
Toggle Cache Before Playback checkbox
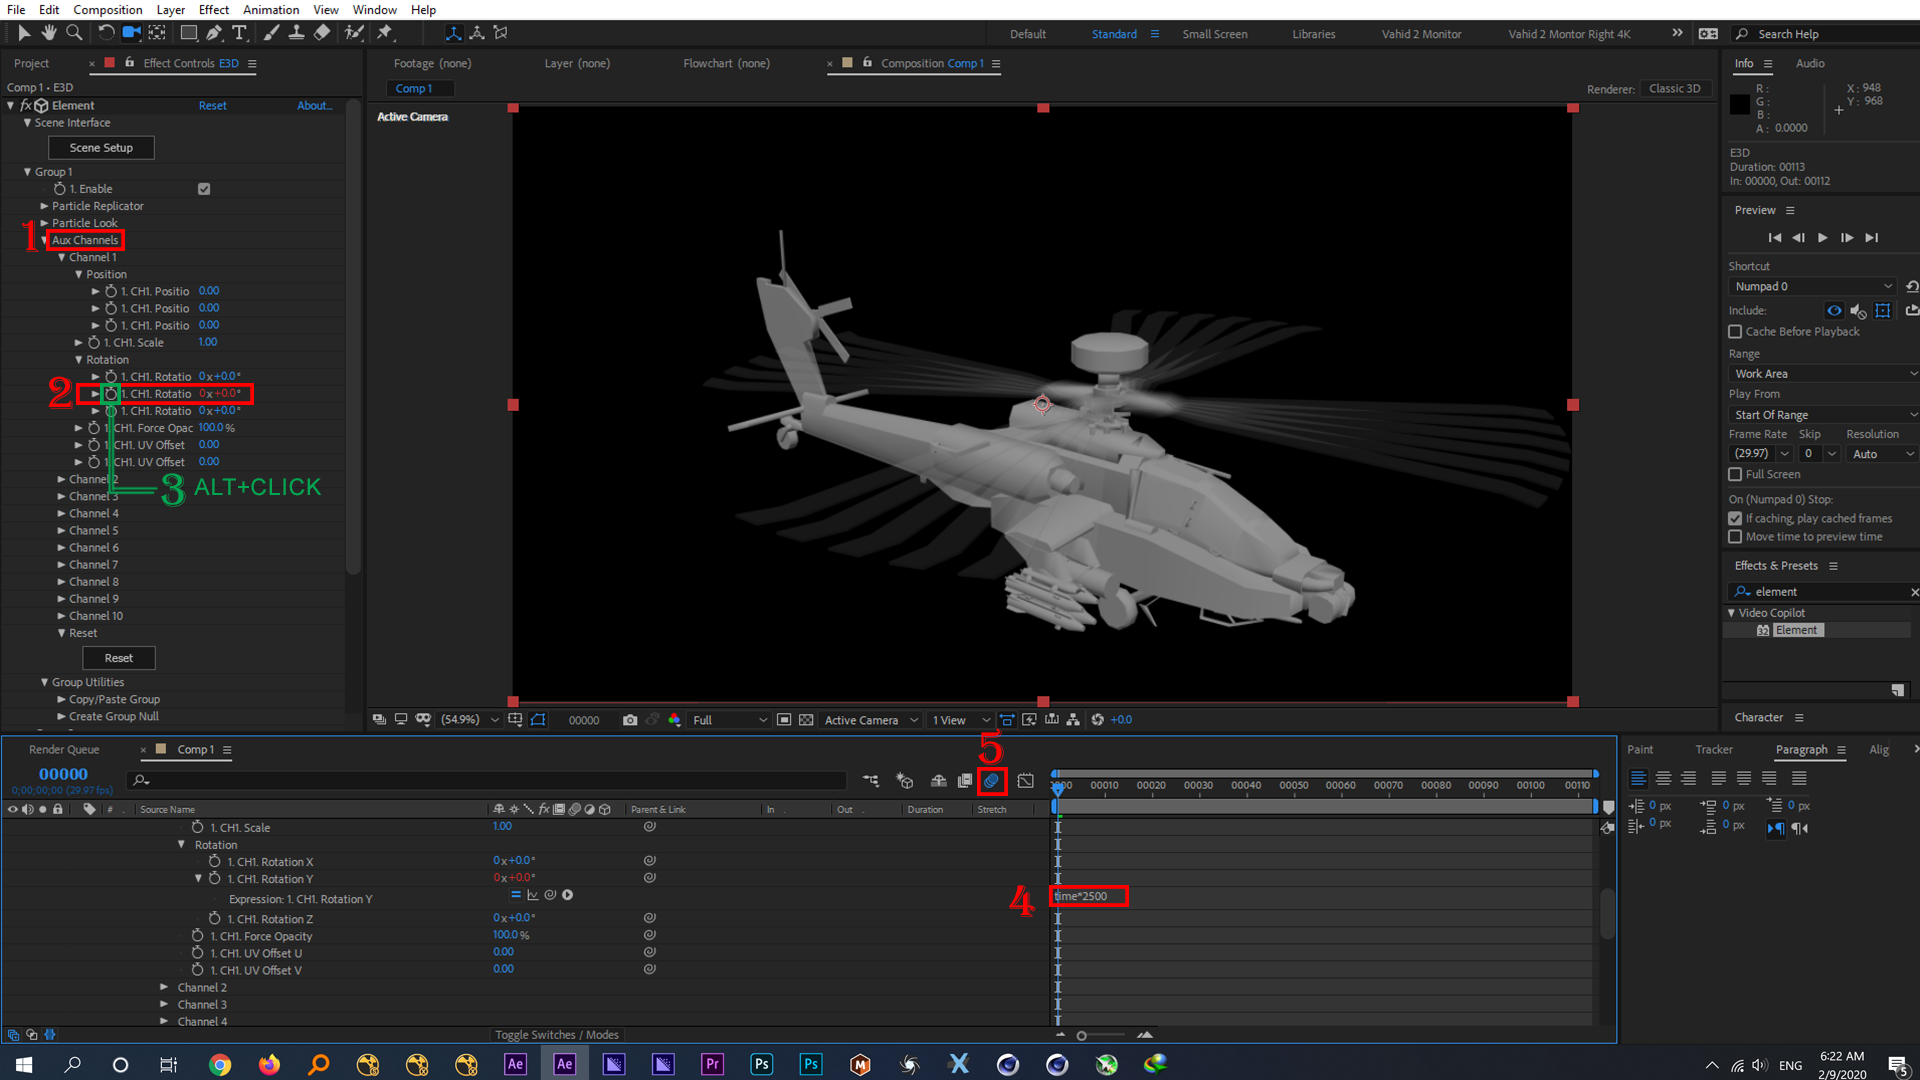pyautogui.click(x=1735, y=331)
